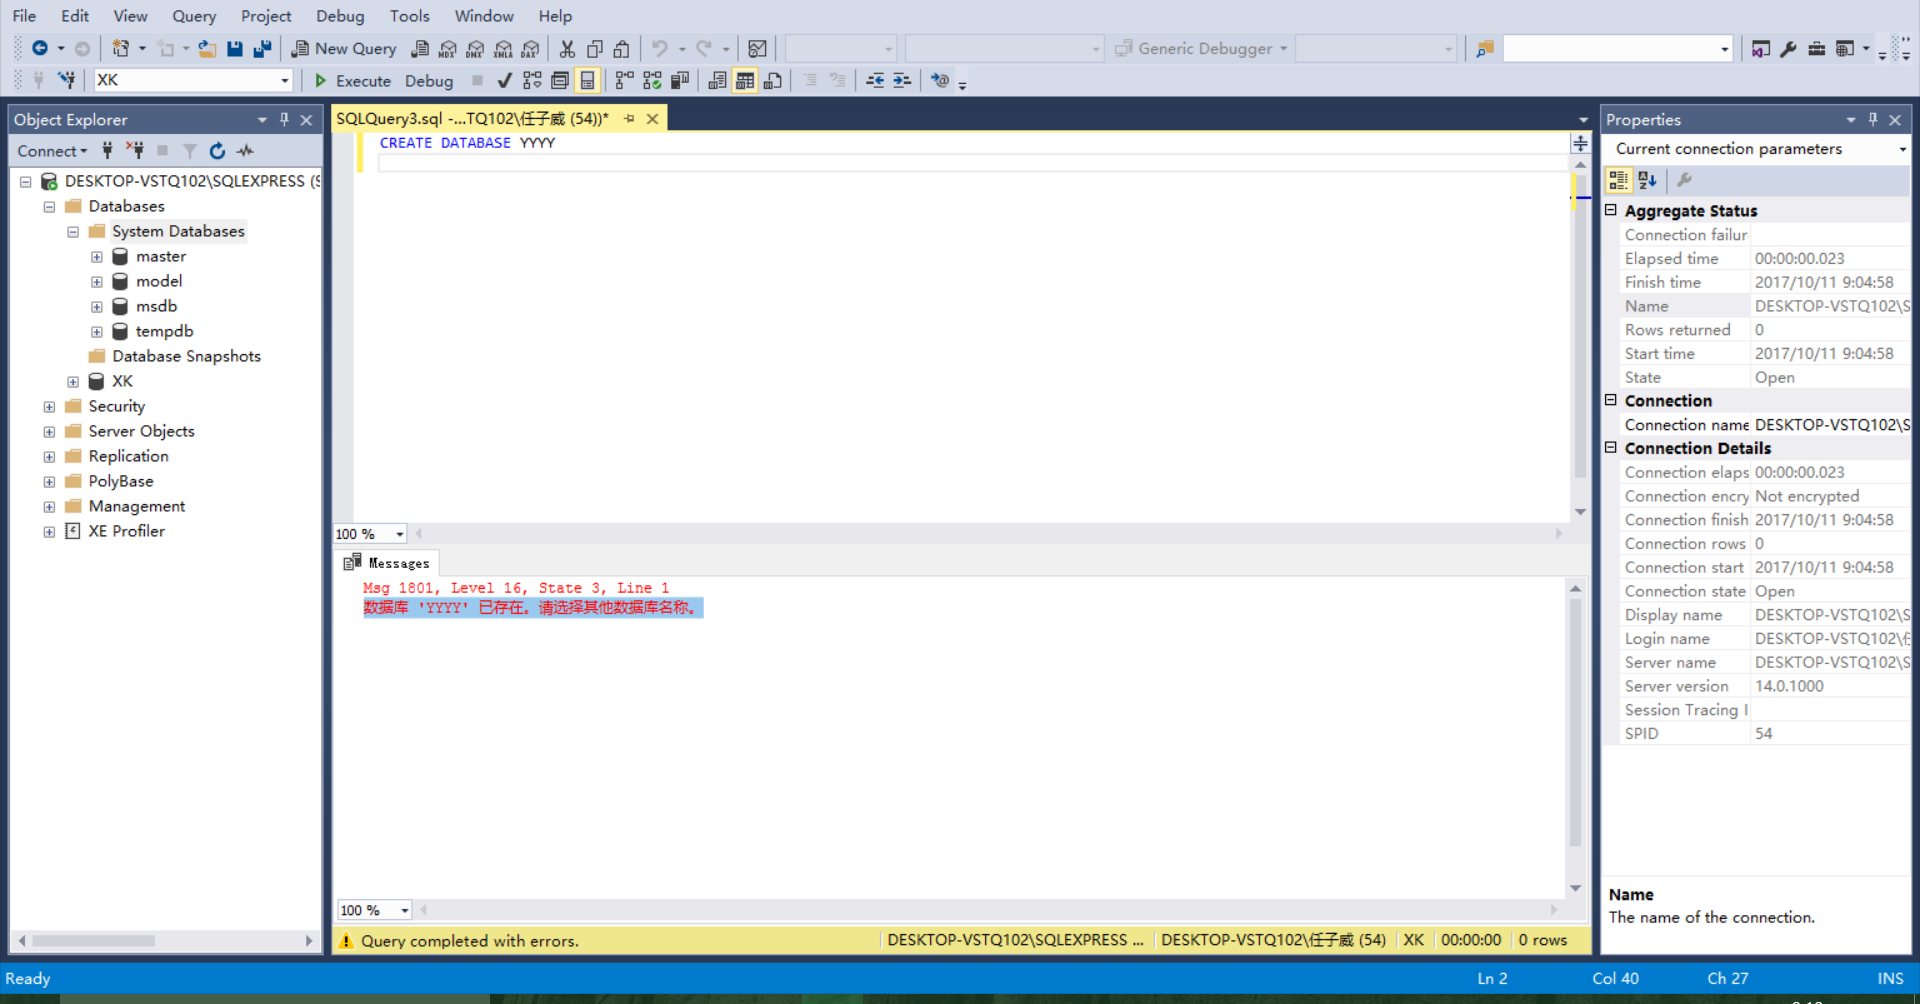The image size is (1920, 1004).
Task: Open the XK database dropdown
Action: pos(285,80)
